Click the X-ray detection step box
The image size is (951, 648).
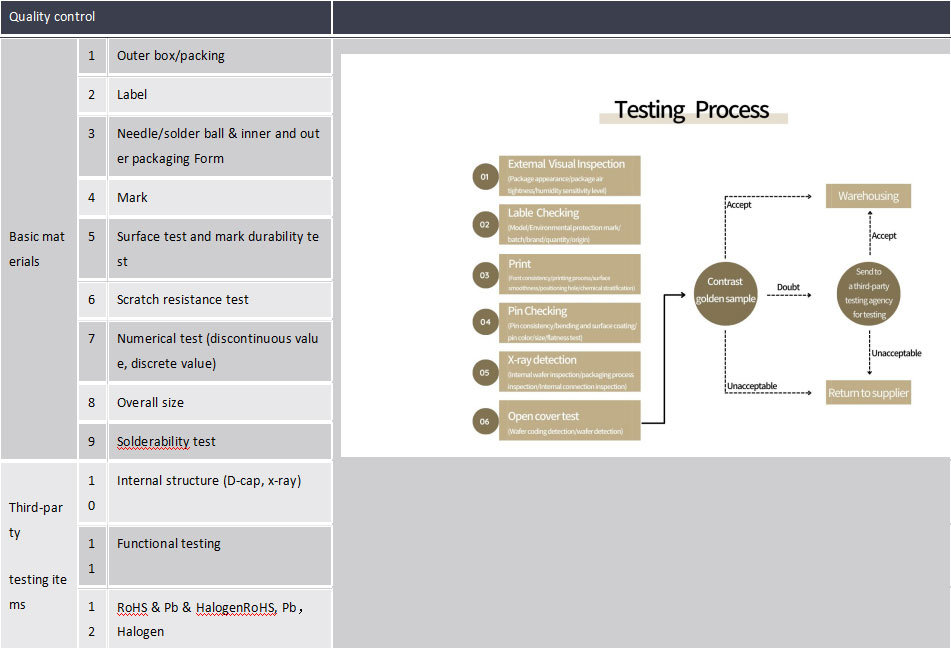pos(570,371)
